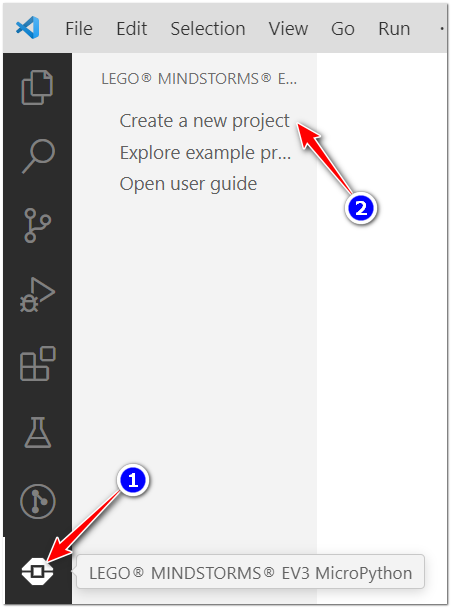The width and height of the screenshot is (451, 608).
Task: Select Open user guide
Action: [x=188, y=184]
